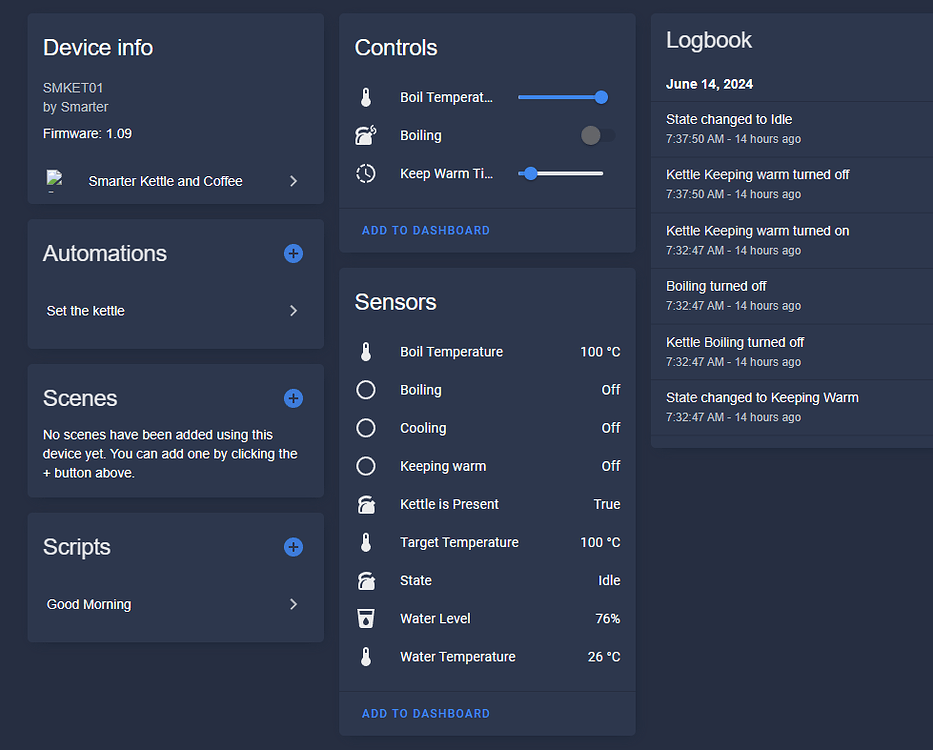This screenshot has height=750, width=933.
Task: Open the Good Morning script chevron
Action: [x=293, y=604]
